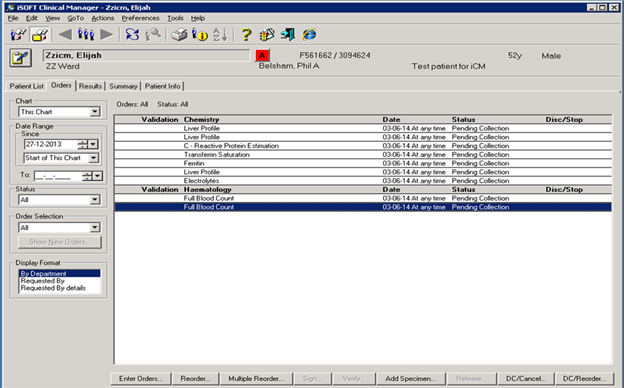Open the Preferences menu
This screenshot has height=388, width=624.
[x=140, y=18]
